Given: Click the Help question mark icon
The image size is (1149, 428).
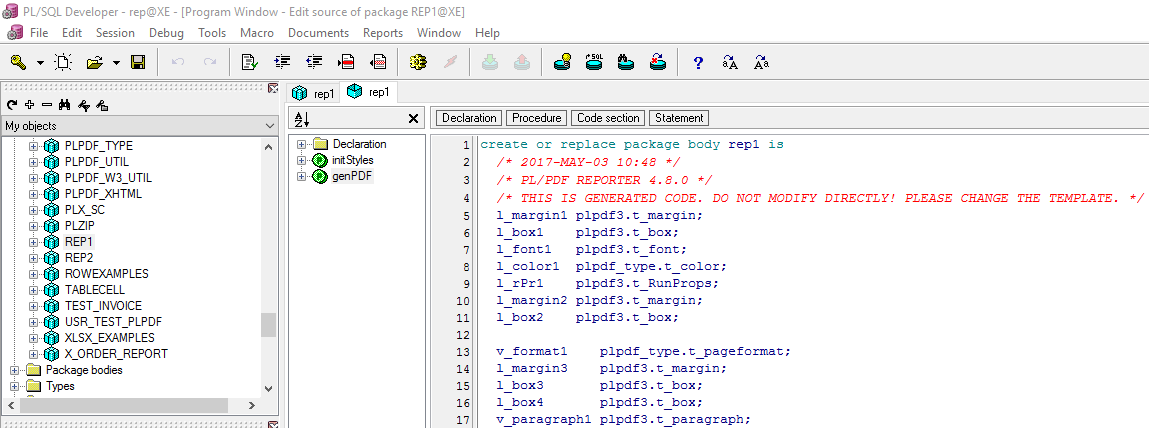Looking at the screenshot, I should coord(698,62).
